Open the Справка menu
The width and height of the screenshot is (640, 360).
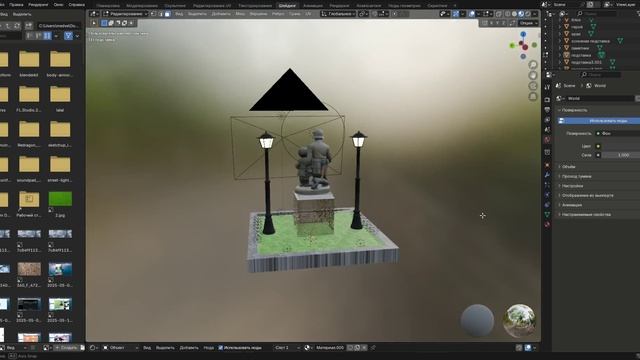[x=77, y=5]
